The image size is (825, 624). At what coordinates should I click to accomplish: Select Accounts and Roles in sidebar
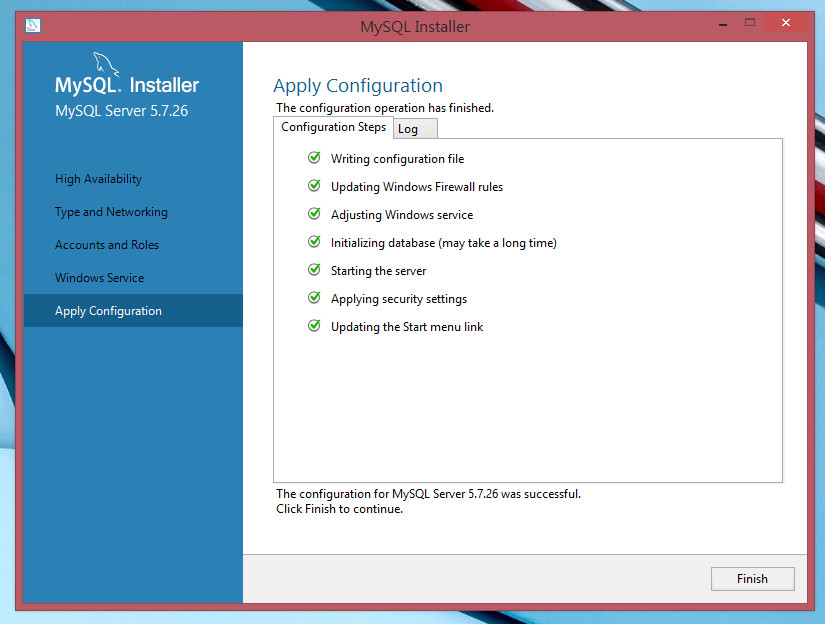pos(107,245)
